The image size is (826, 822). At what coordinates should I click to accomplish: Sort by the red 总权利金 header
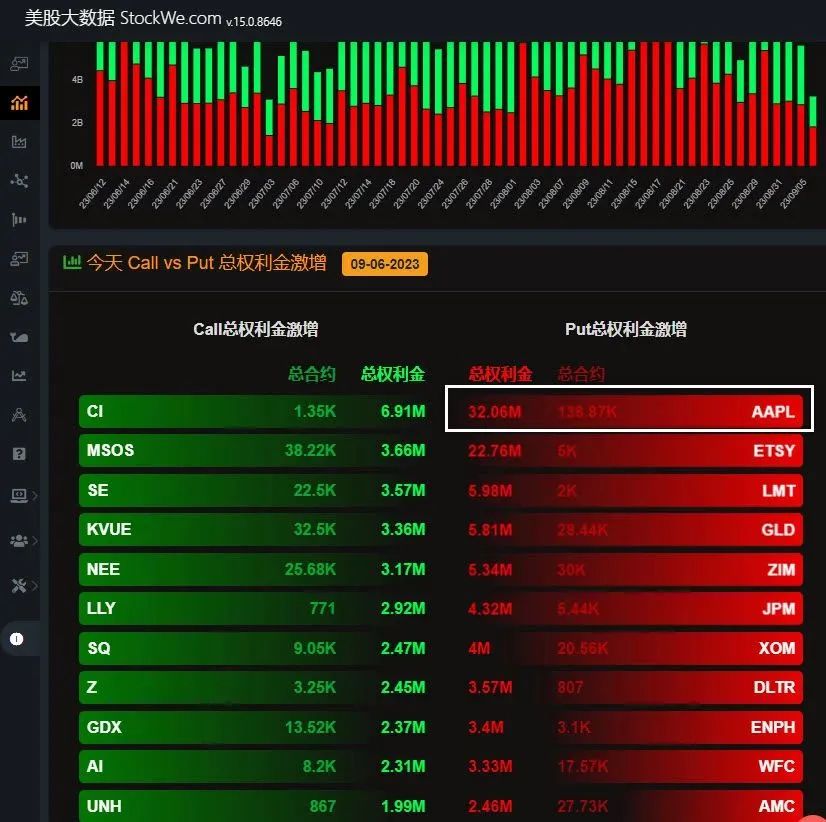click(x=500, y=374)
